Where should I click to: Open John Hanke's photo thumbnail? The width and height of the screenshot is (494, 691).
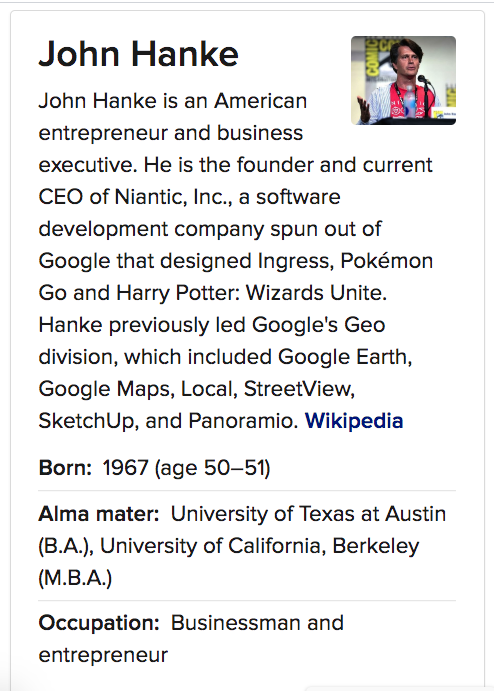[403, 80]
